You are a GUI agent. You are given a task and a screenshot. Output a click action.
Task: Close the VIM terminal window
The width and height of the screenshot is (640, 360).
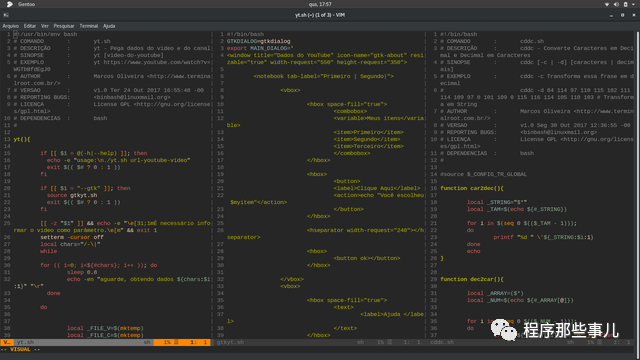tap(634, 15)
